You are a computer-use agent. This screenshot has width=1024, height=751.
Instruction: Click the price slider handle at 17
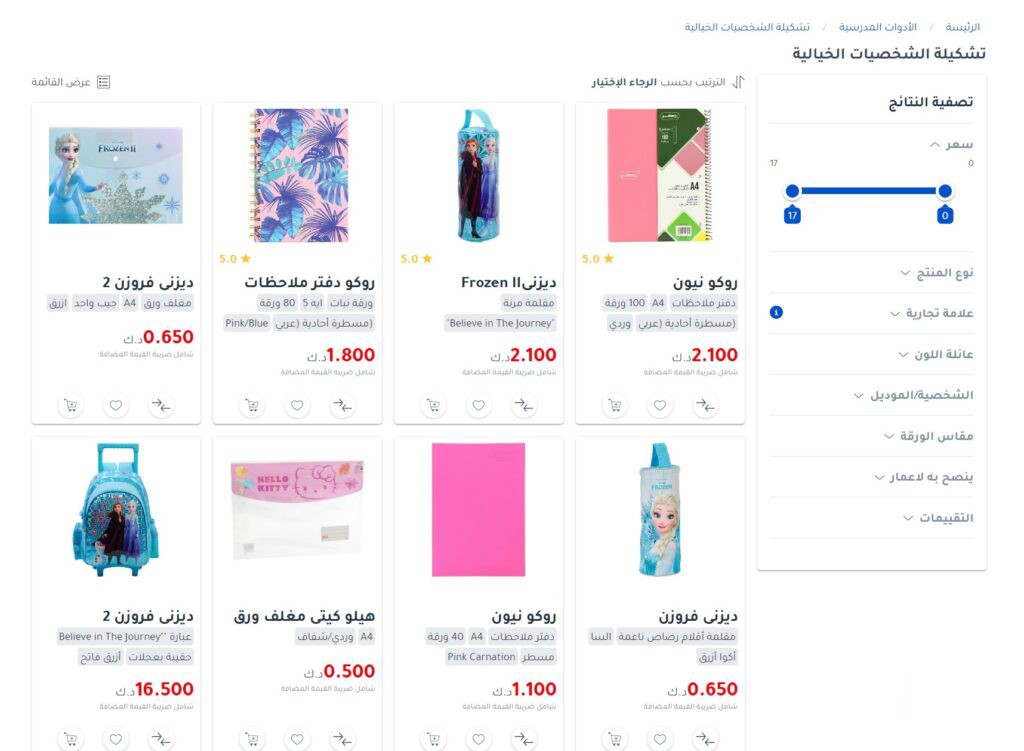coord(792,191)
